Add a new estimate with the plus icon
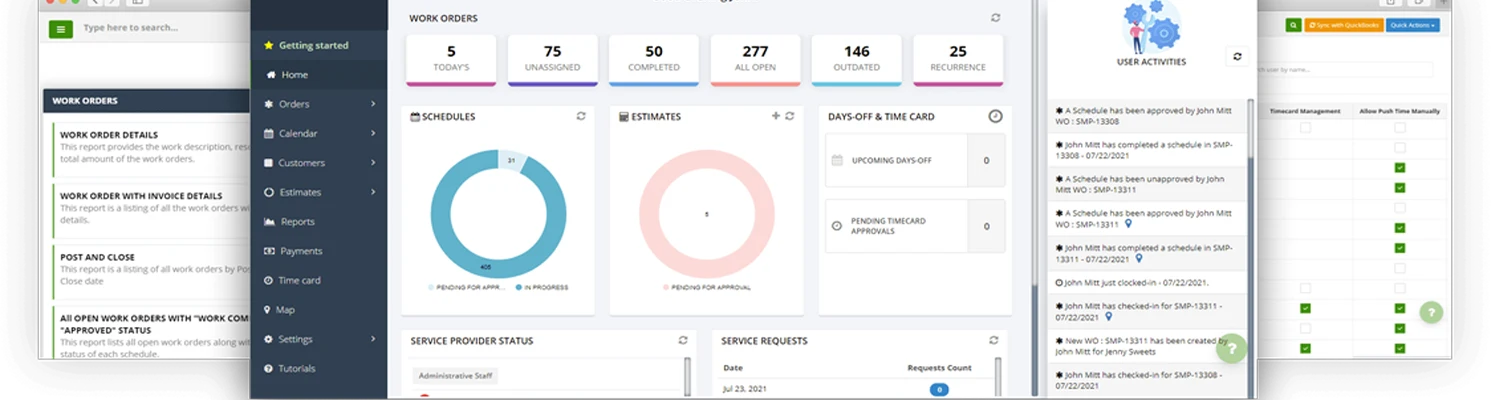This screenshot has width=1505, height=400. (x=775, y=116)
